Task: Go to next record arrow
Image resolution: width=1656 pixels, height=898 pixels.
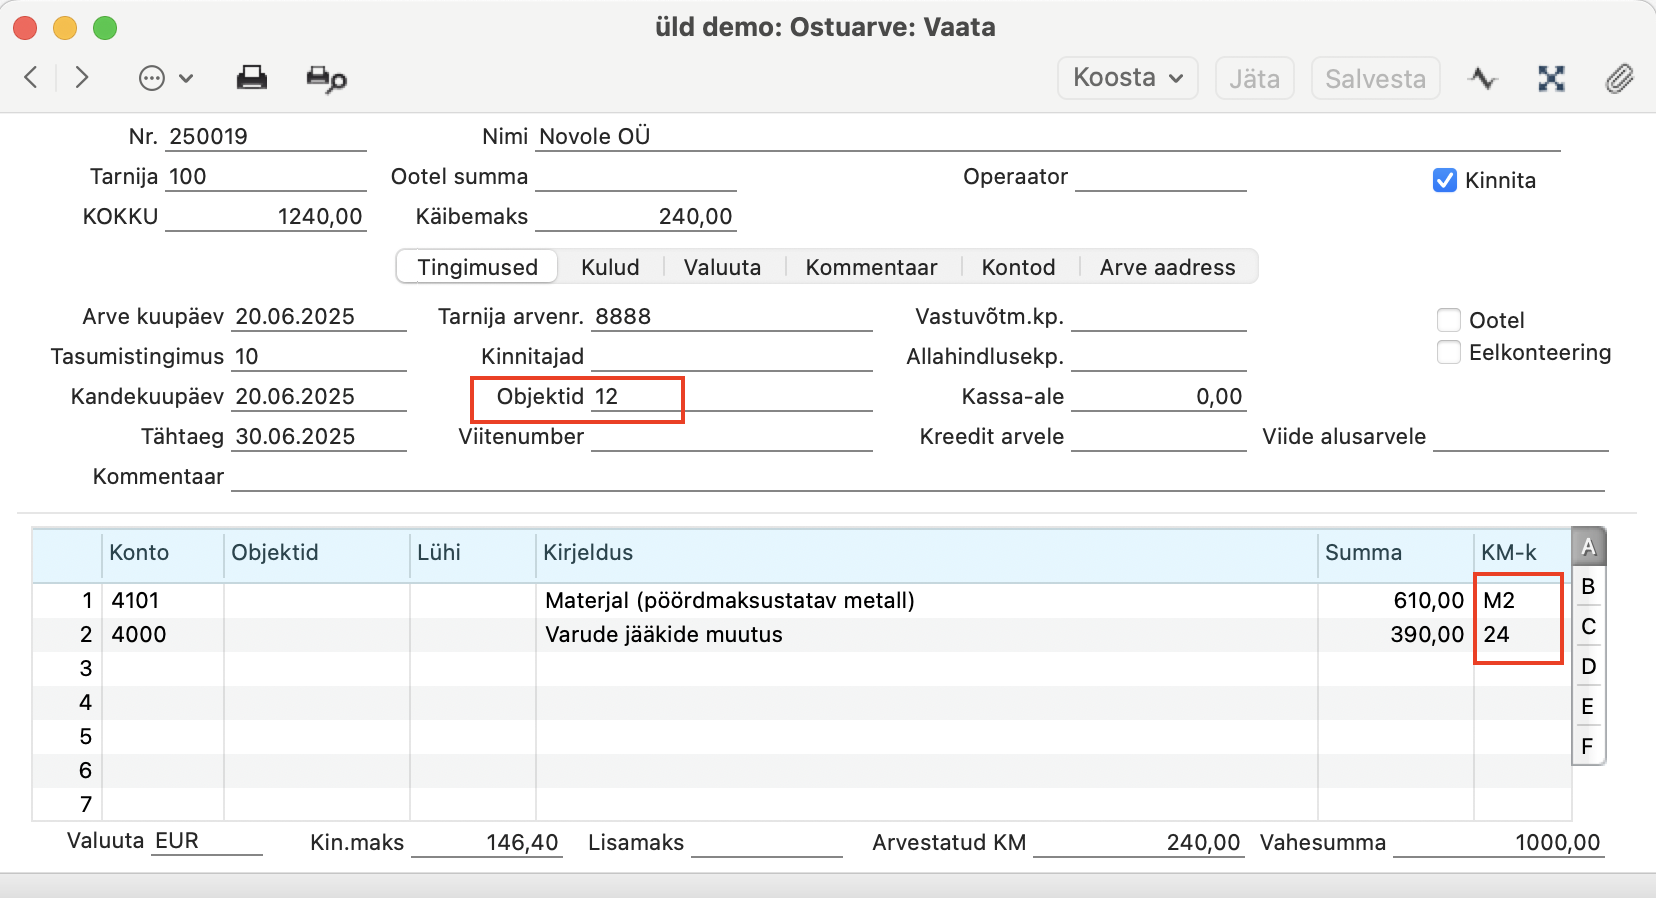Action: (82, 77)
